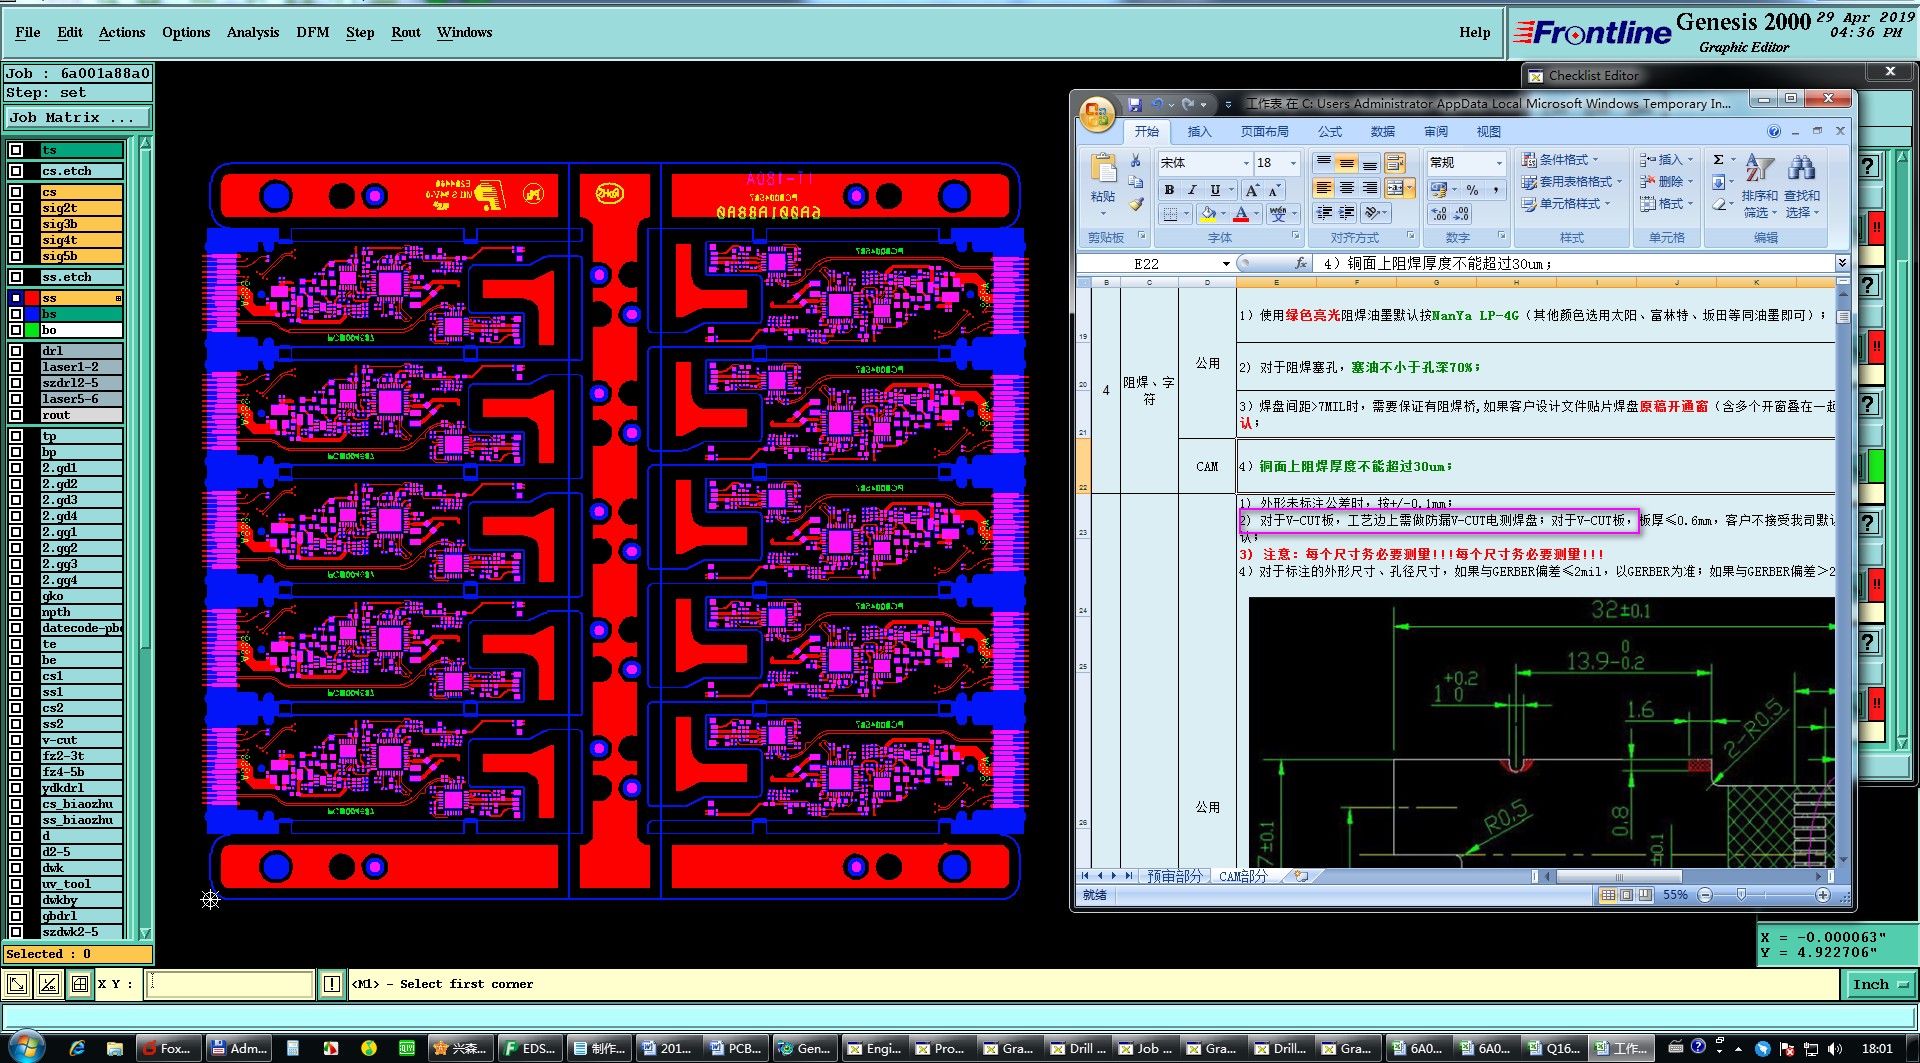
Task: Switch to the 插入 ribbon tab
Action: (x=1199, y=132)
